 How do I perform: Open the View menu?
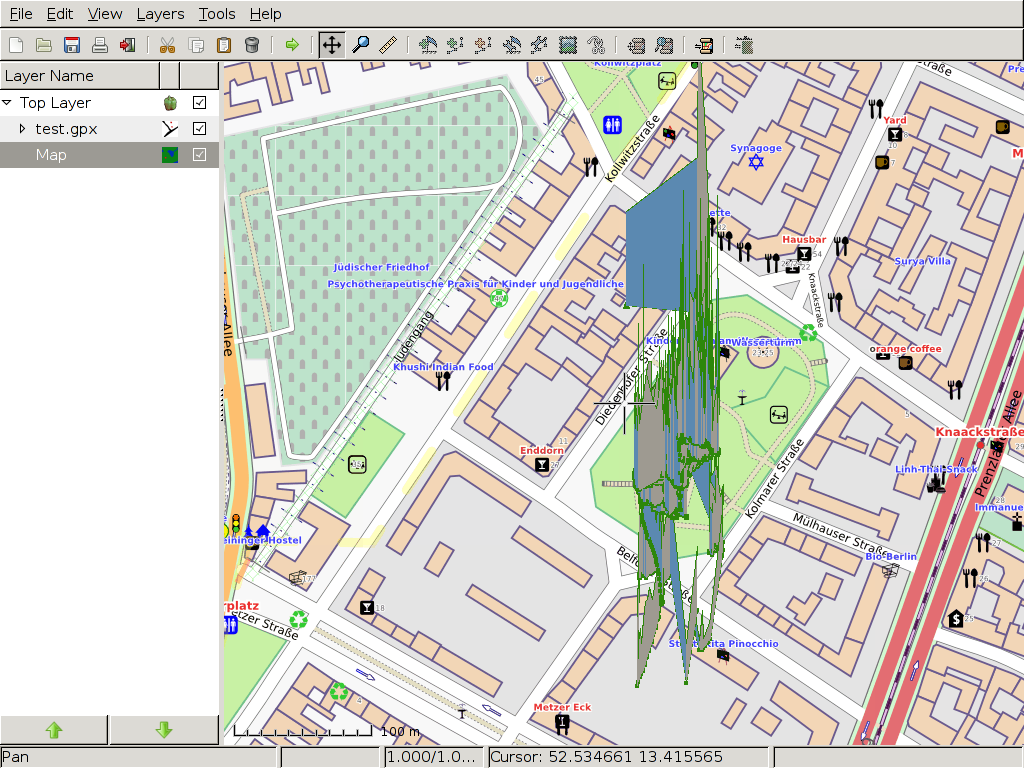pyautogui.click(x=105, y=14)
